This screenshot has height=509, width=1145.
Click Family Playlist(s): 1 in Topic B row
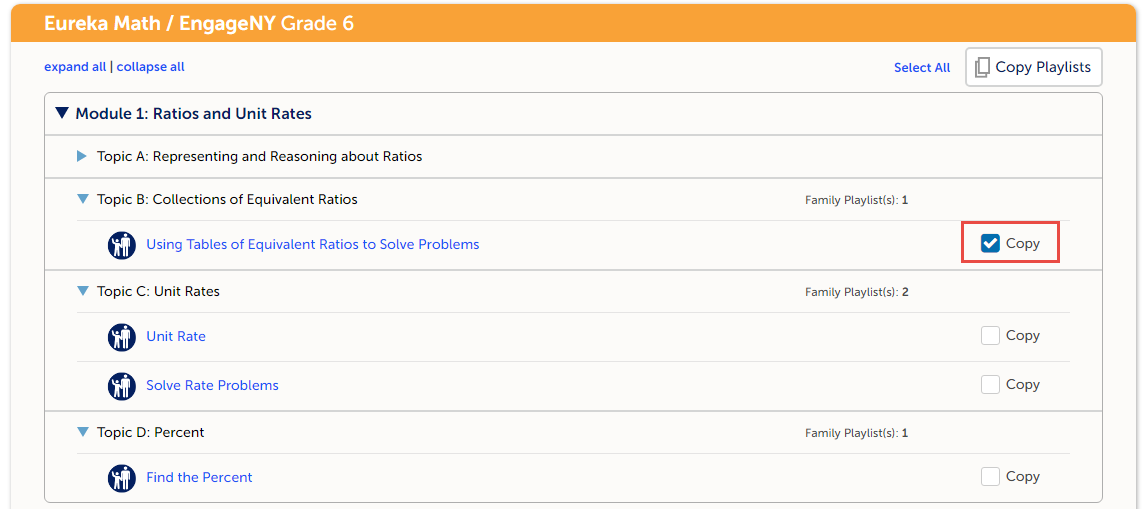857,199
